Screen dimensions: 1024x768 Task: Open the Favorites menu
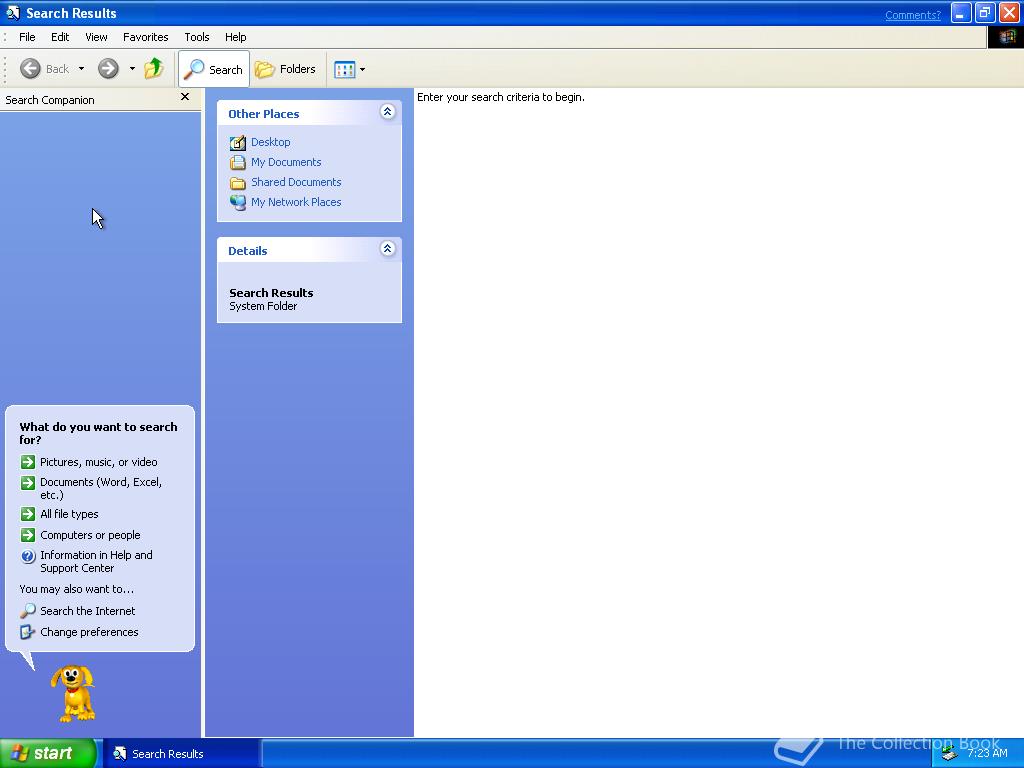tap(146, 37)
